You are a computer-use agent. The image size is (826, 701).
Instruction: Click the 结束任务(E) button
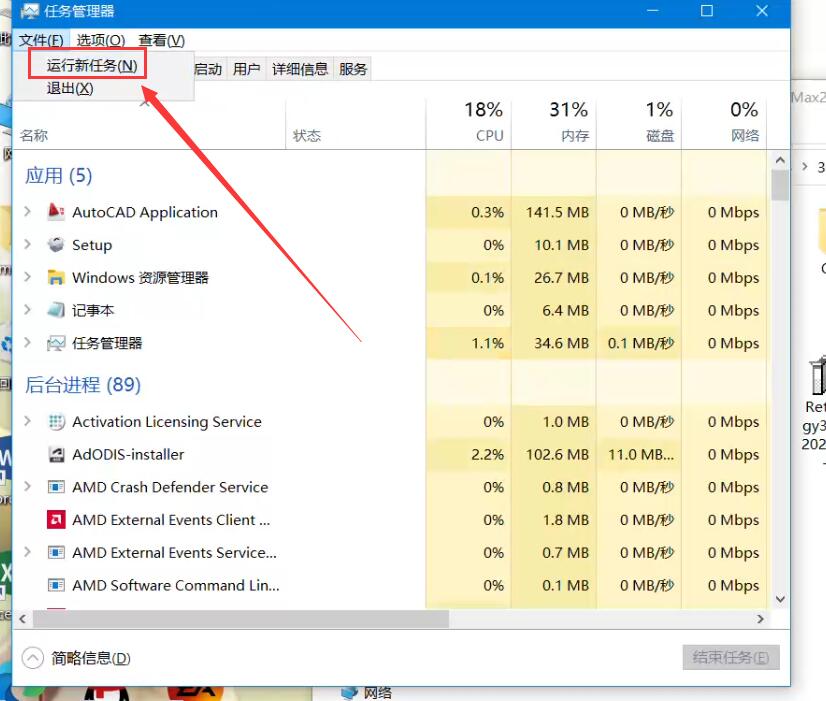[731, 657]
